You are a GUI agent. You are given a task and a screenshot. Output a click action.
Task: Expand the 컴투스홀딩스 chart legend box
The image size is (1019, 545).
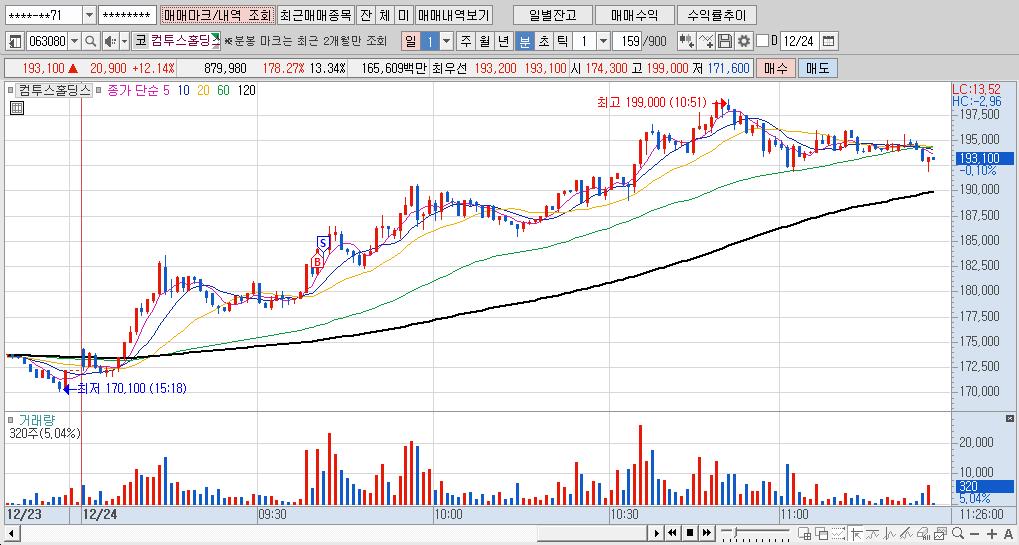(x=55, y=90)
